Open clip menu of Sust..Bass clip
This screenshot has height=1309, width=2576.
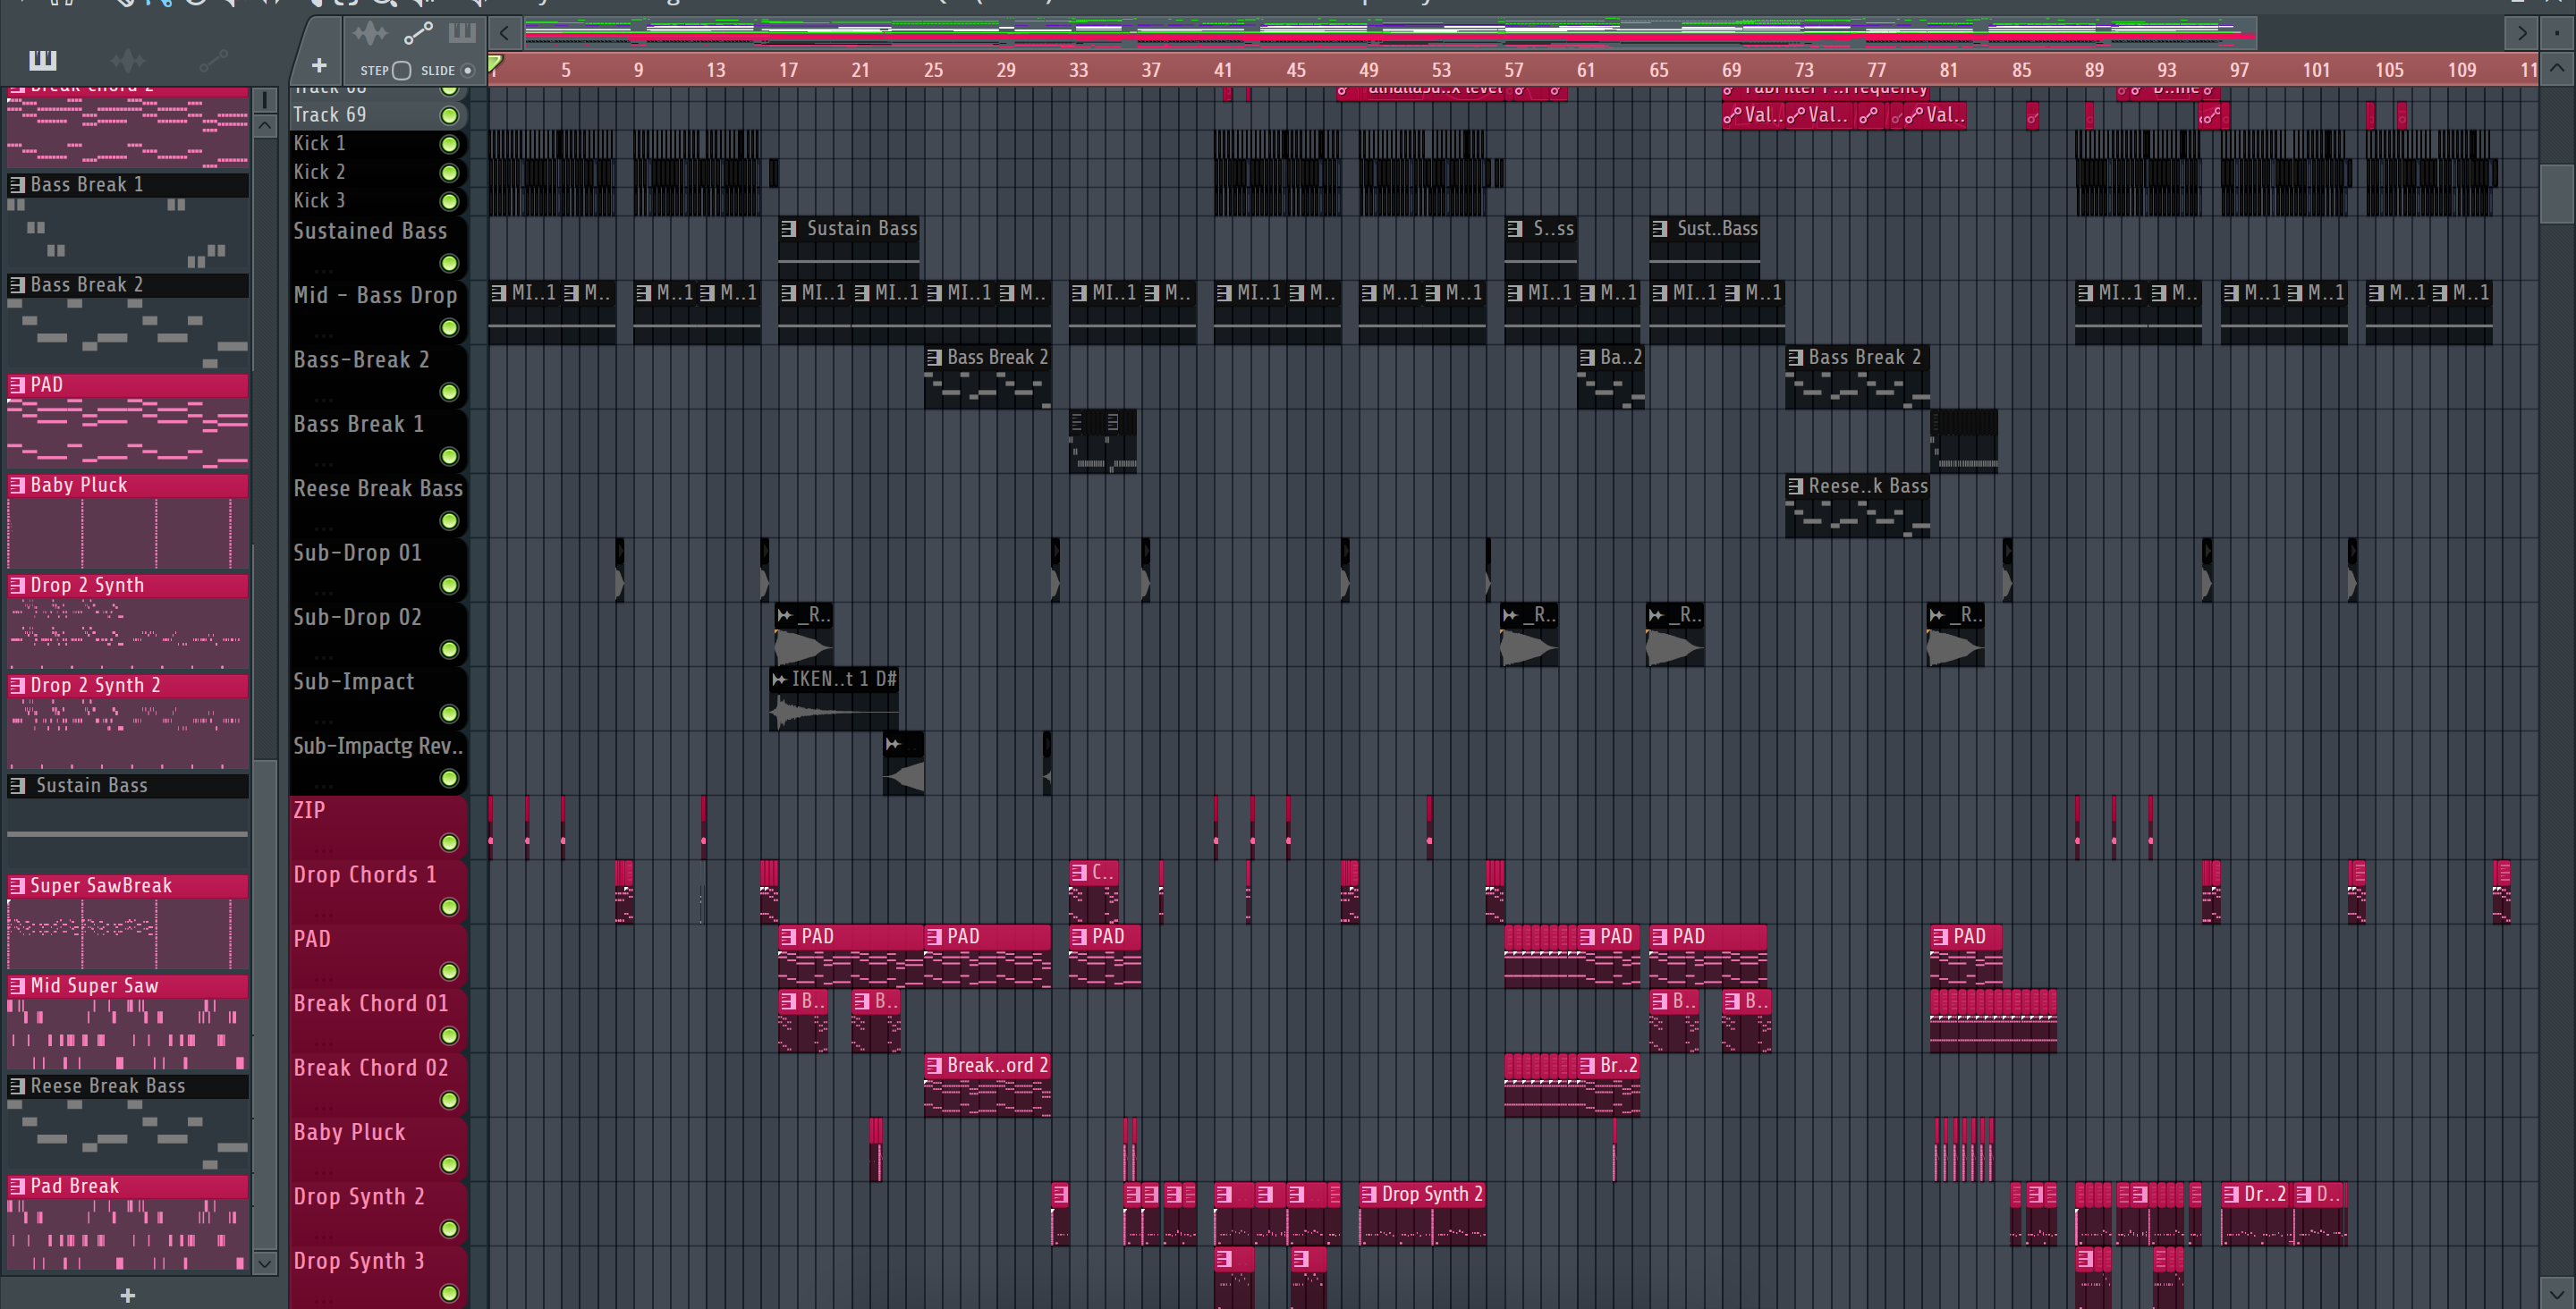1660,228
